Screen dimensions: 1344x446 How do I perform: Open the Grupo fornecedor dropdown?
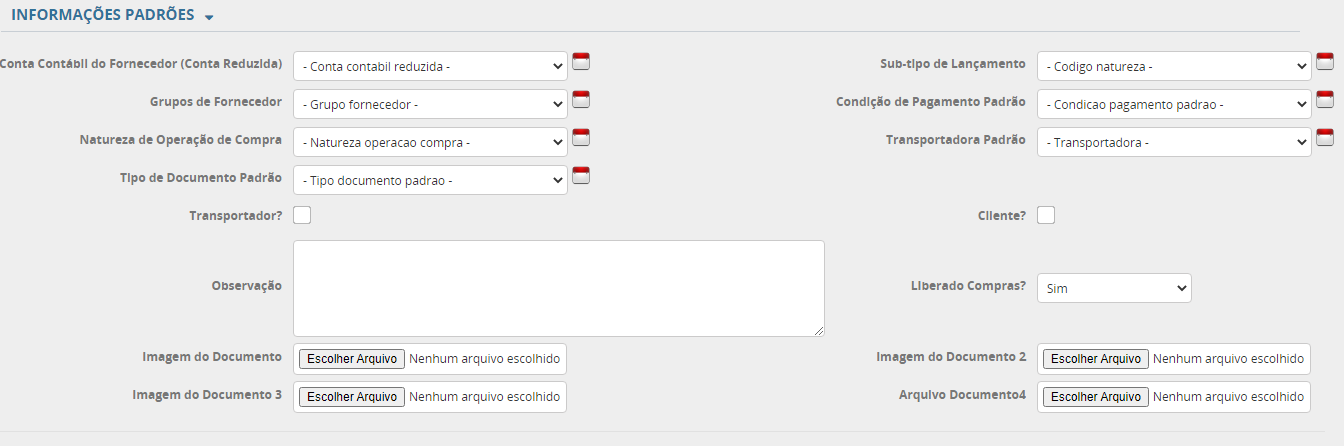430,104
